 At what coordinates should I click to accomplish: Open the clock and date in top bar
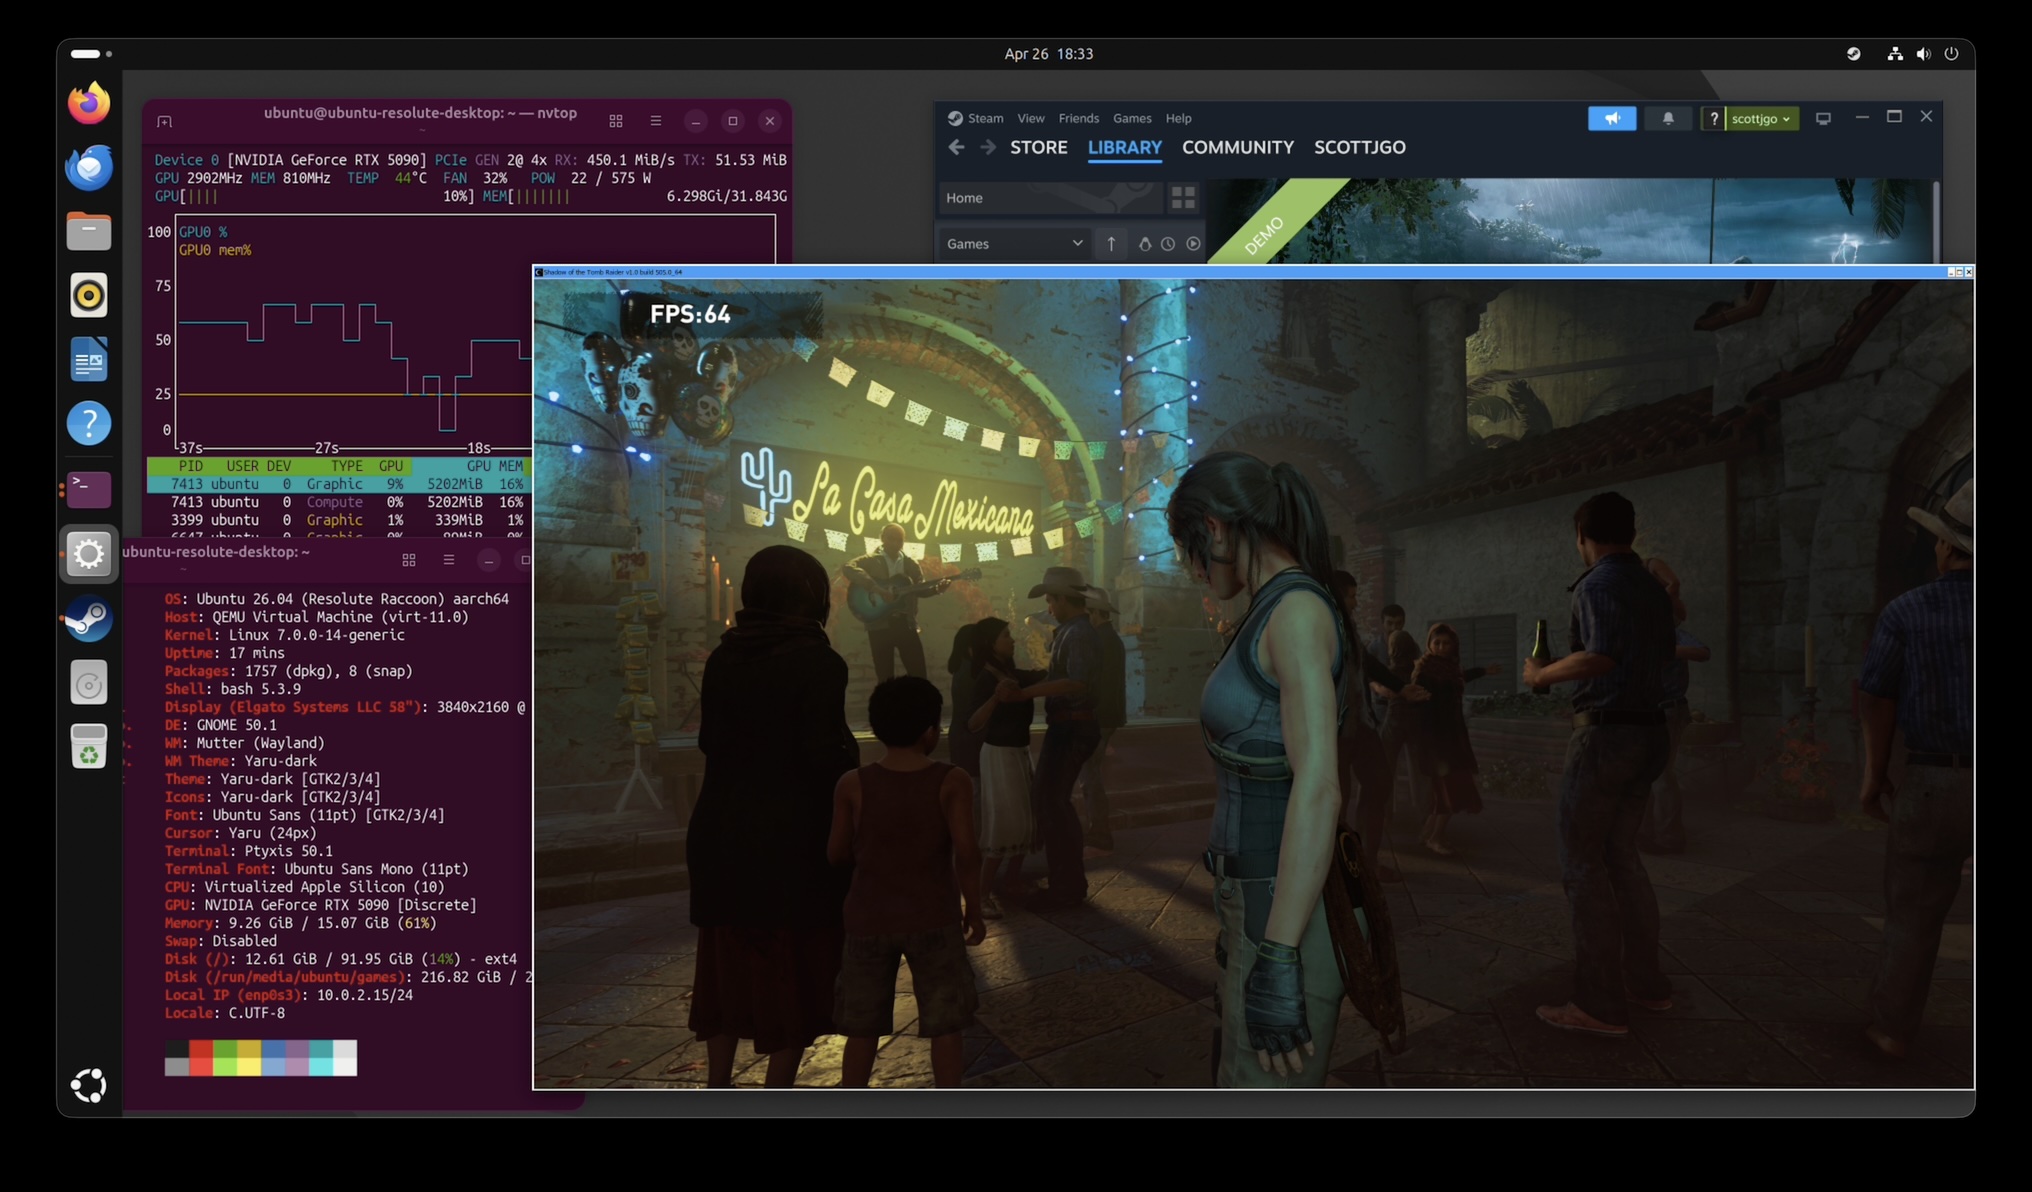coord(1048,54)
